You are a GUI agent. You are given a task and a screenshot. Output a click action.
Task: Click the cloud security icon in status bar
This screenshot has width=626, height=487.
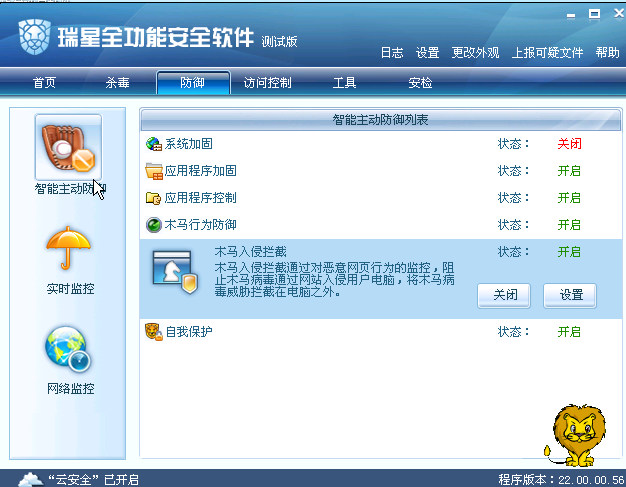pyautogui.click(x=30, y=479)
